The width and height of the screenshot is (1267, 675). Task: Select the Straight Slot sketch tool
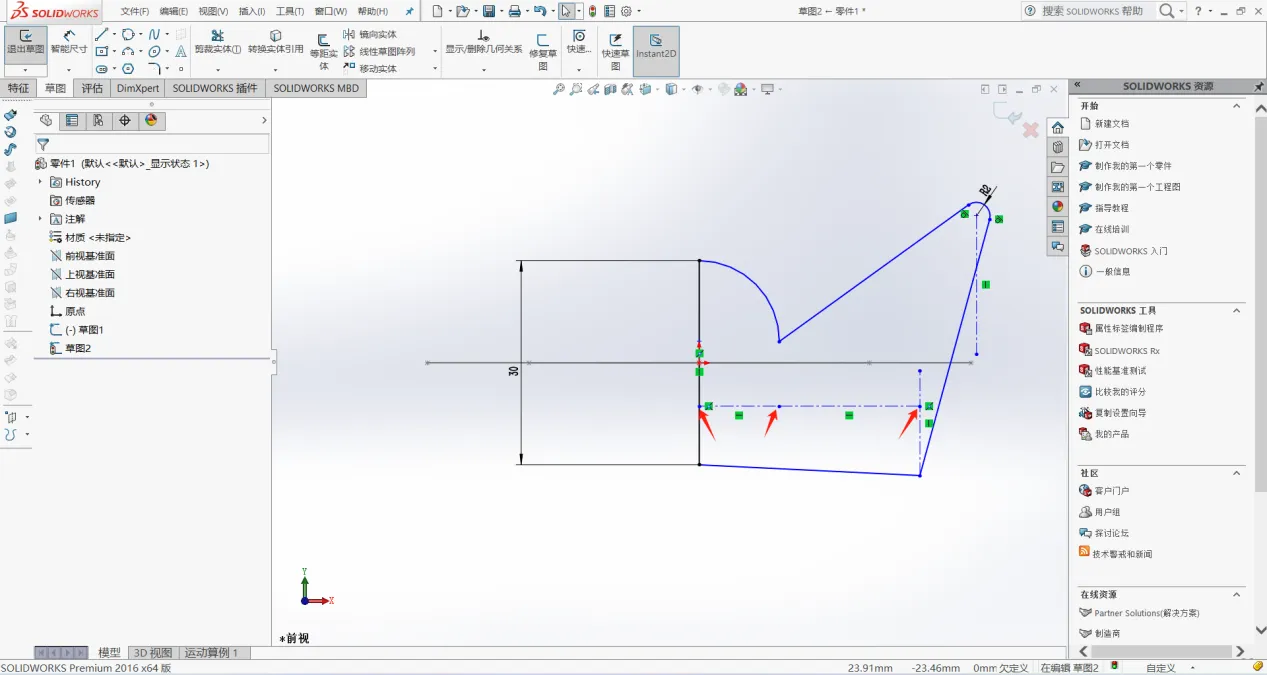pyautogui.click(x=101, y=69)
